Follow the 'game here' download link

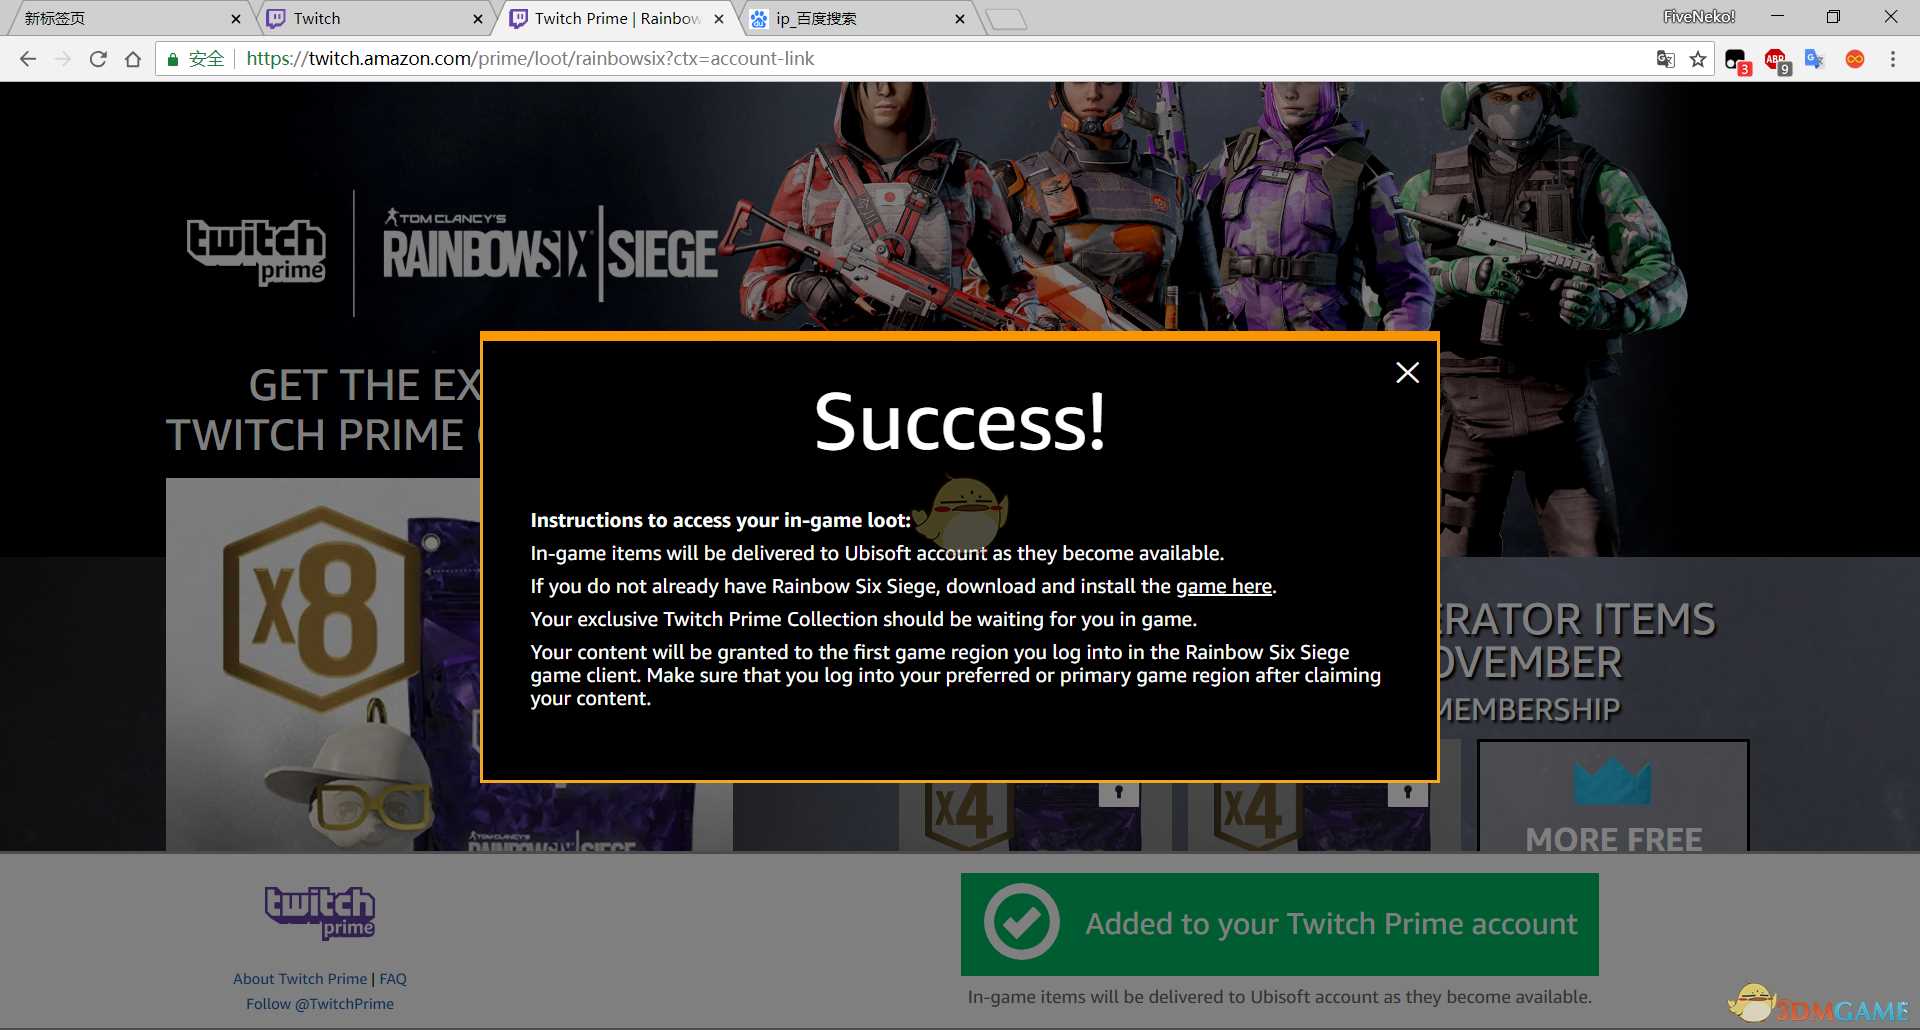click(x=1223, y=586)
